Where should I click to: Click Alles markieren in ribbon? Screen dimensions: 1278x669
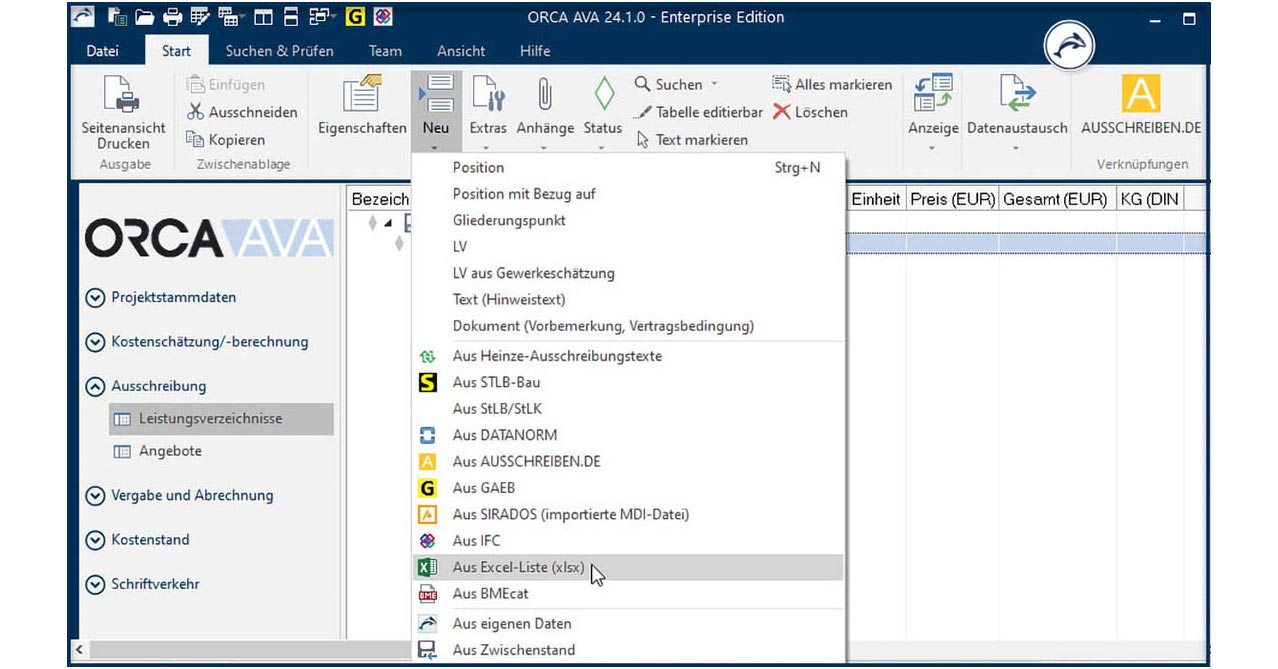pos(832,85)
